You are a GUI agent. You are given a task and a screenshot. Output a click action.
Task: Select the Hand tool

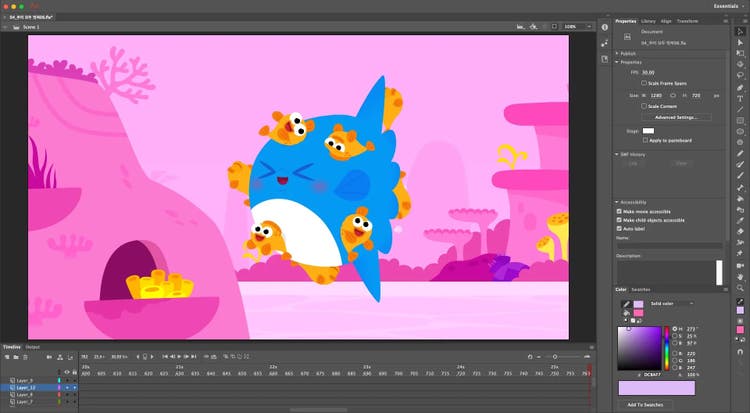click(740, 277)
